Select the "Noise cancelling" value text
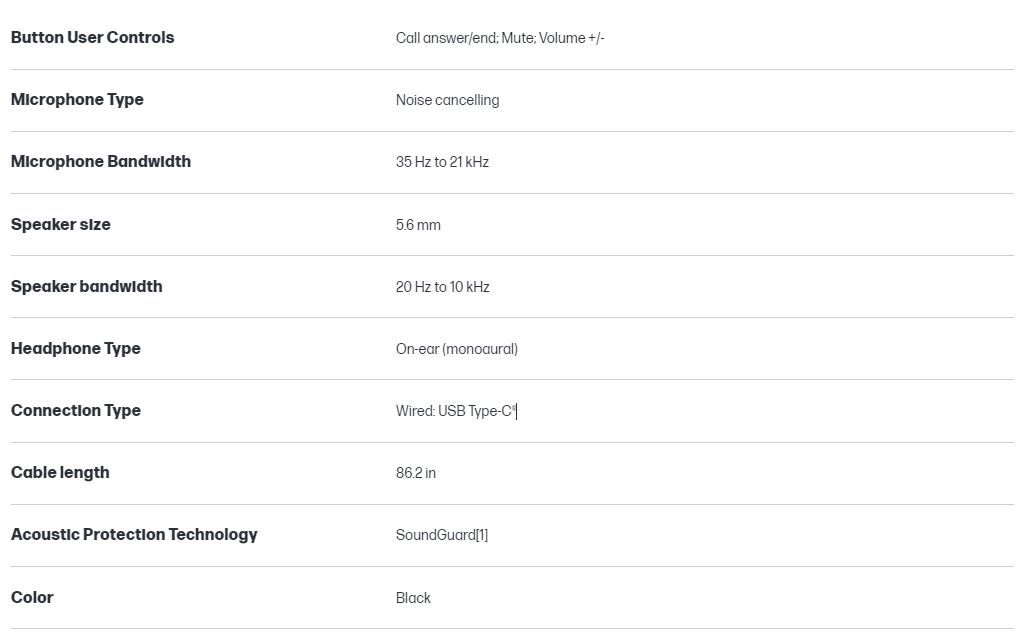The image size is (1025, 632). tap(447, 100)
